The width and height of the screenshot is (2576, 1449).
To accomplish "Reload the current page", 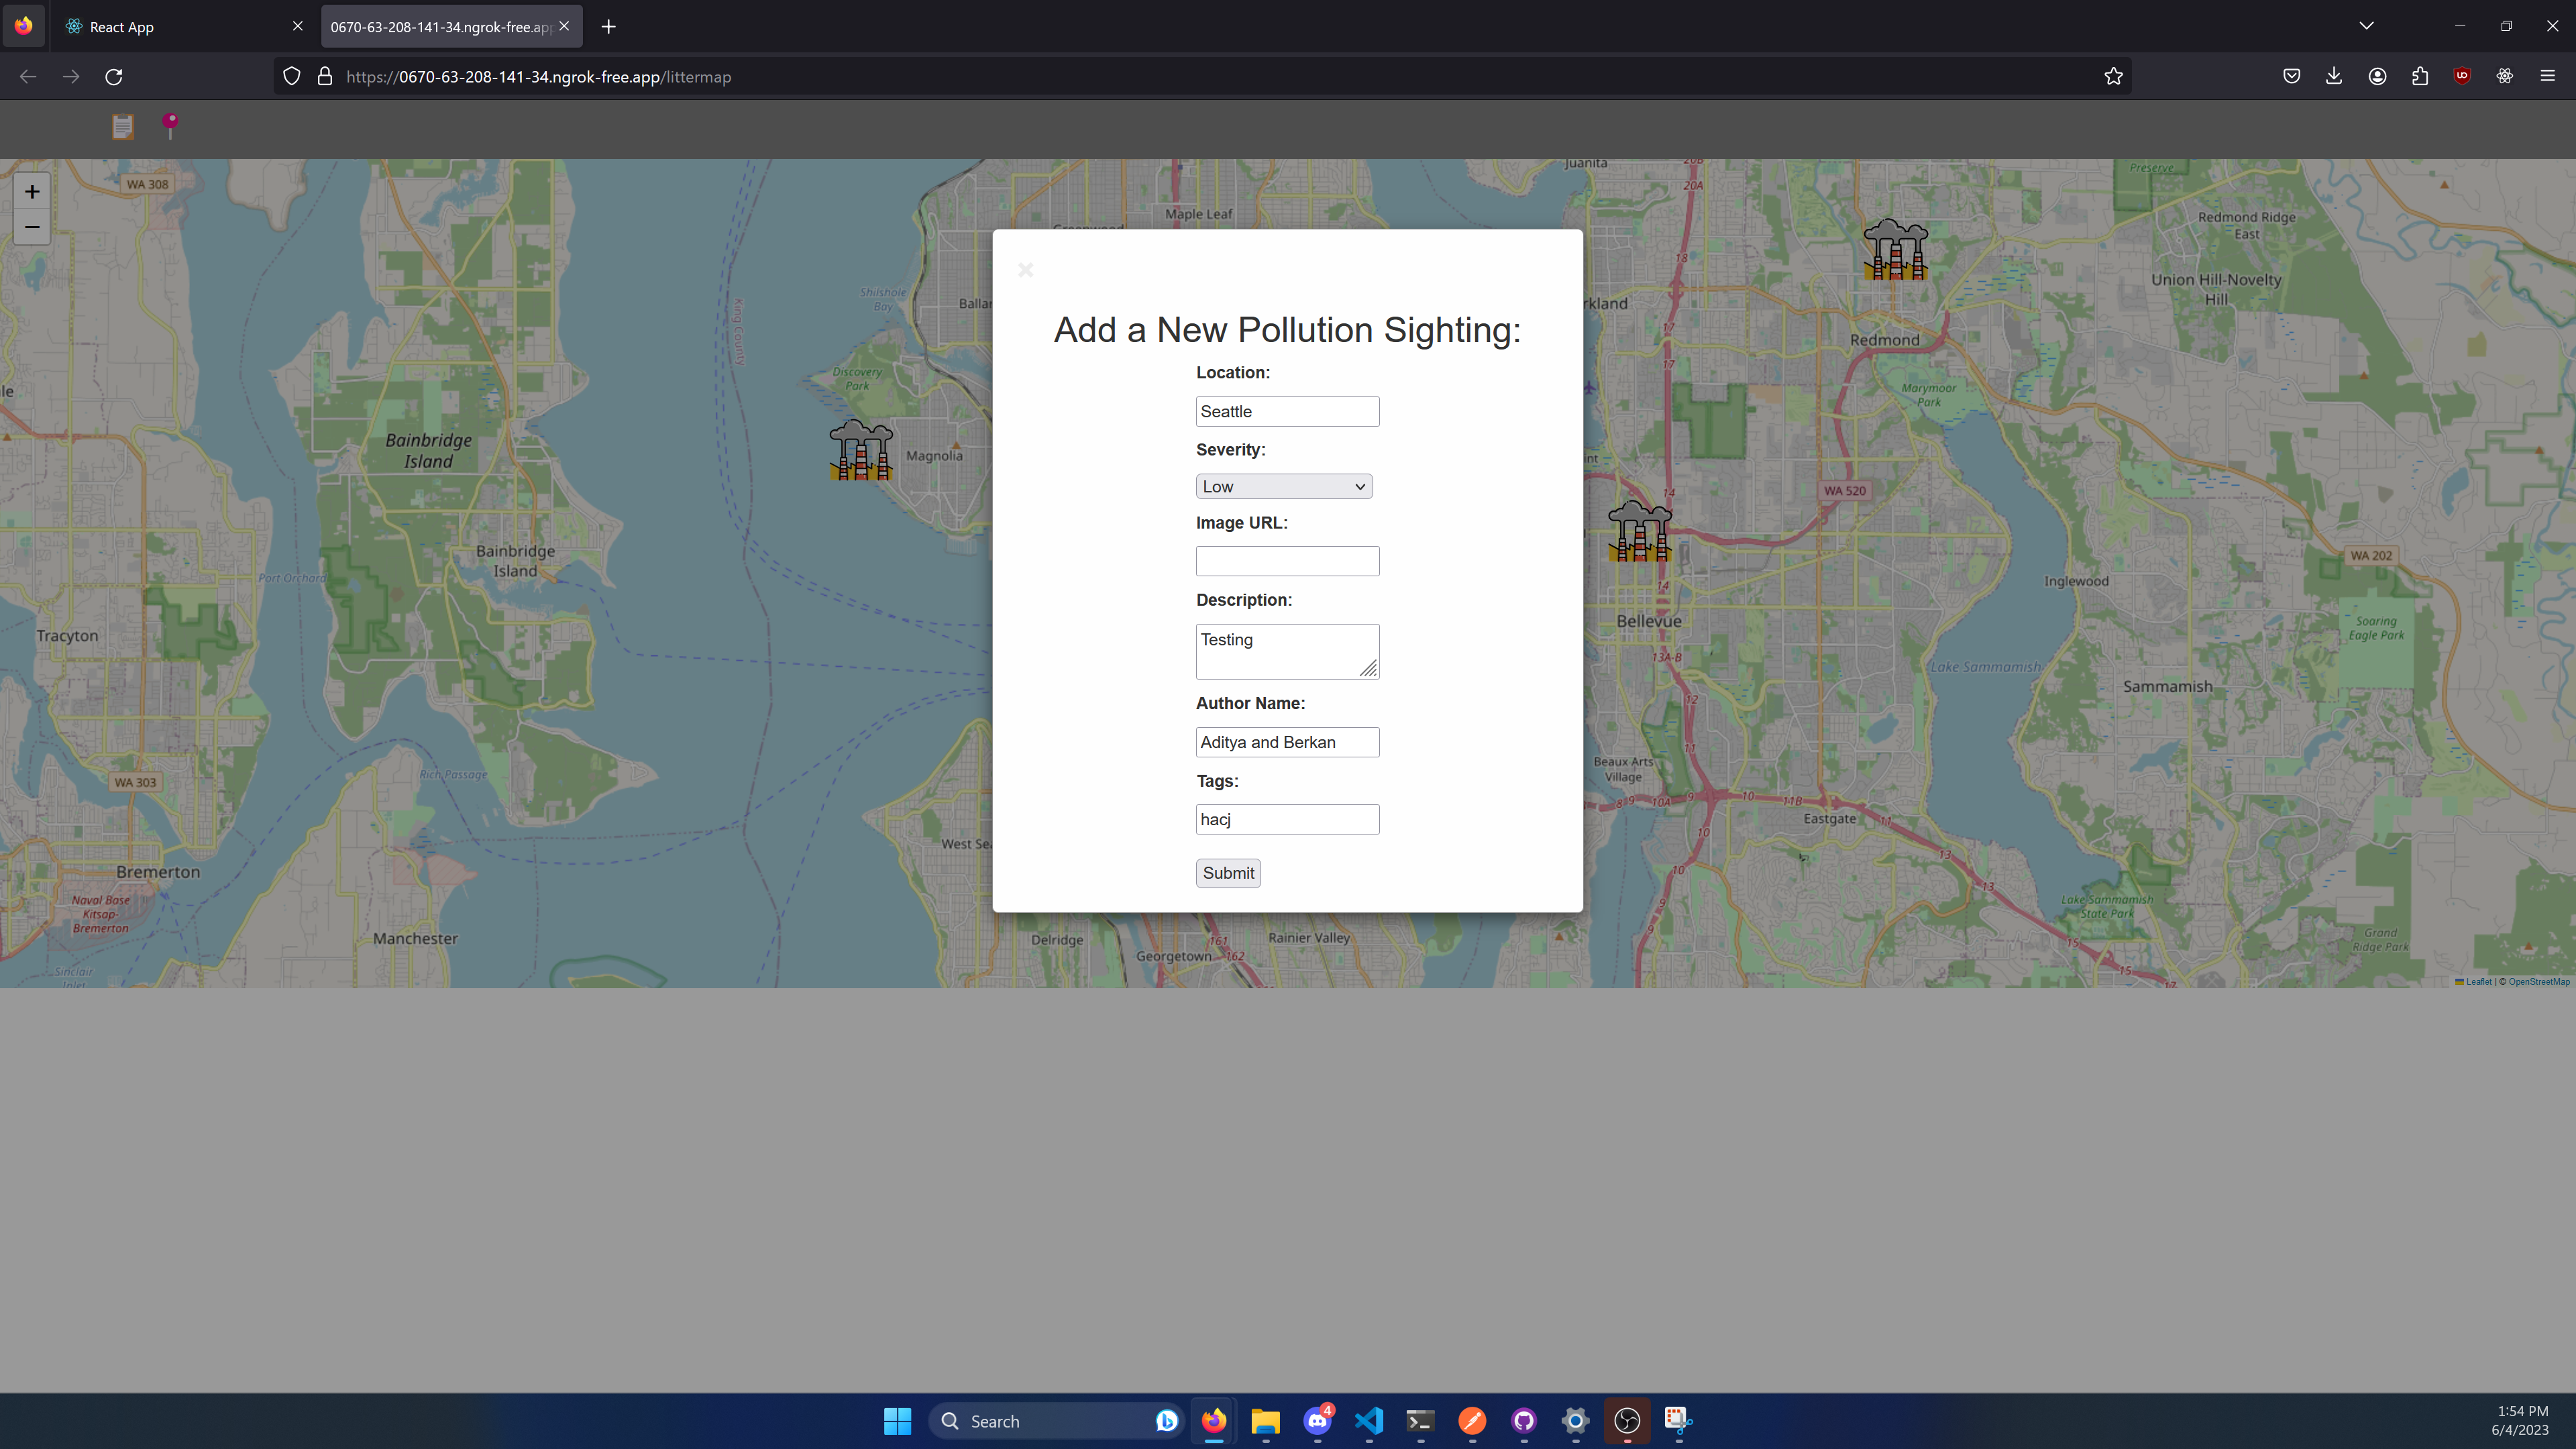I will [x=114, y=77].
